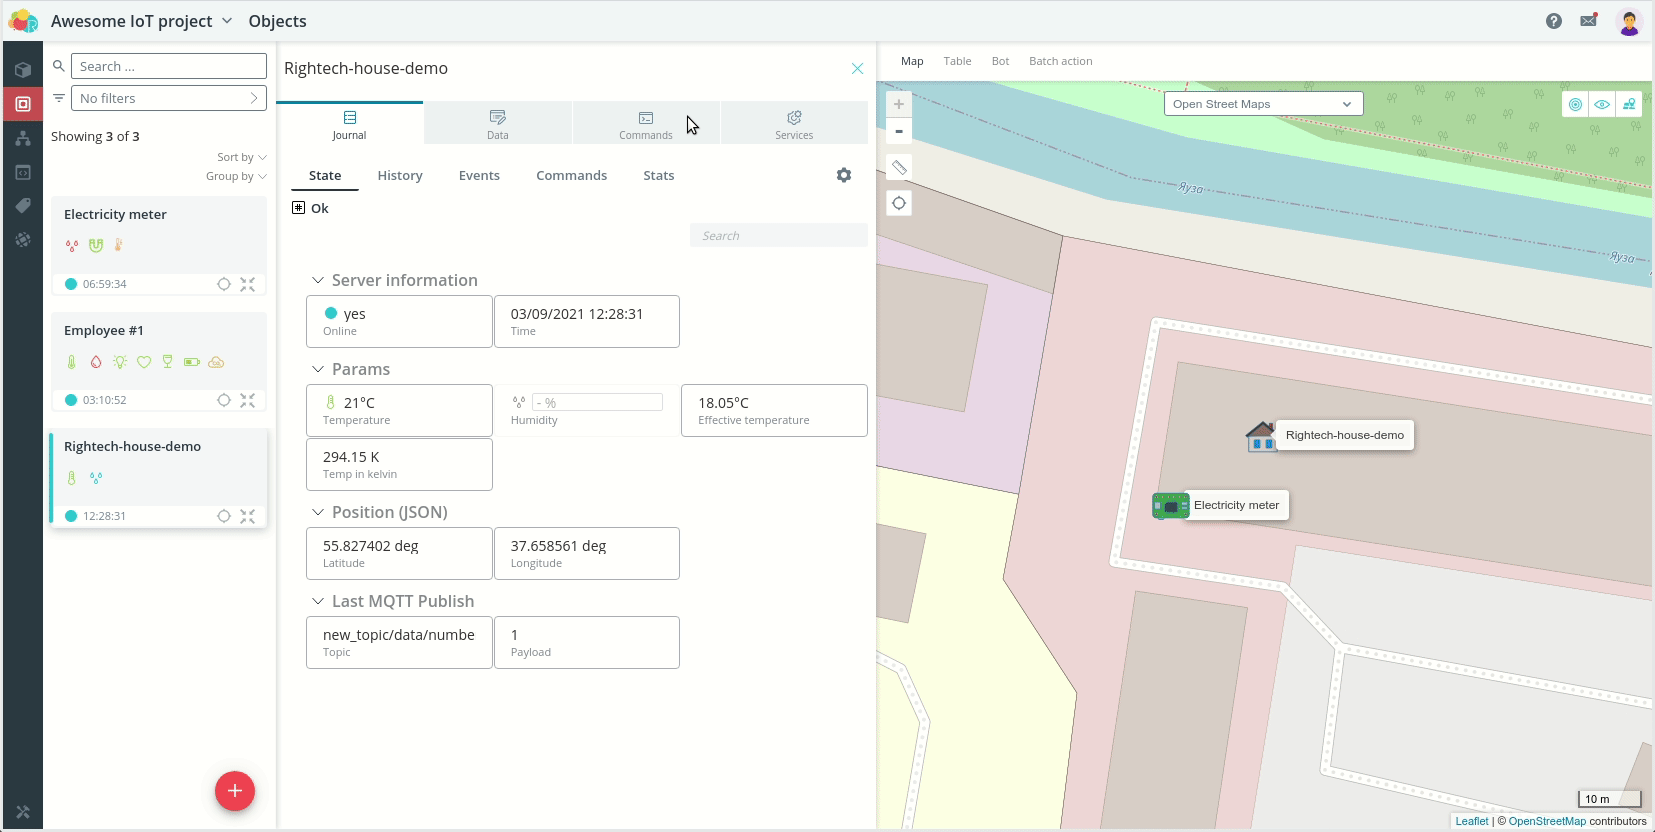
Task: Open the globe icon in sidebar
Action: click(x=23, y=240)
